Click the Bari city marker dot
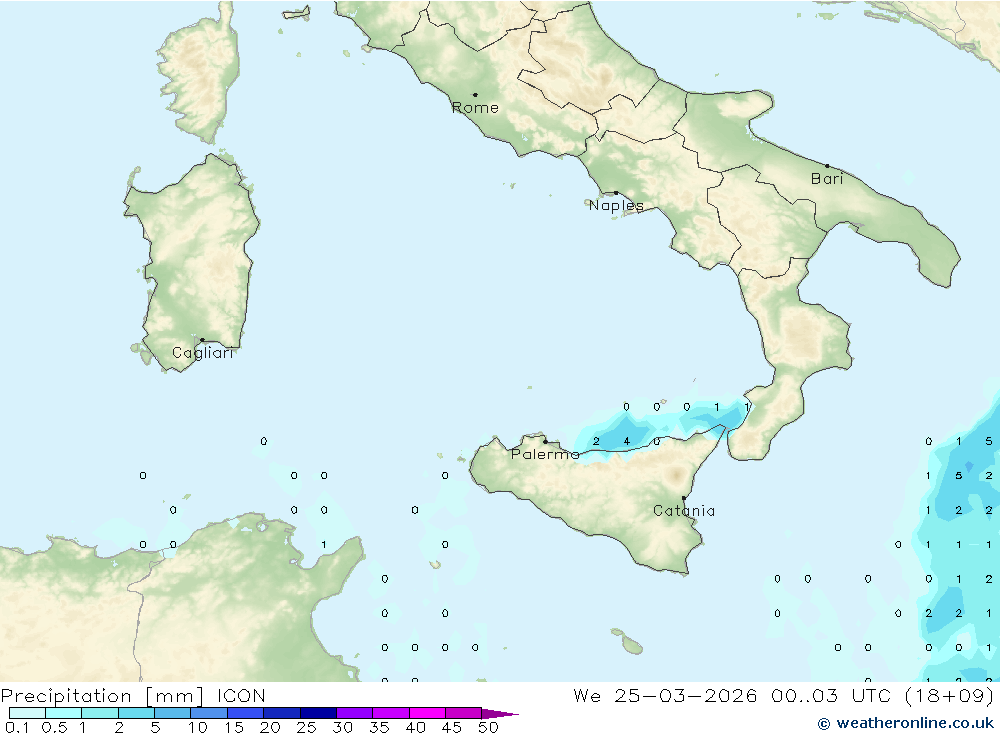1000x733 pixels. pos(827,166)
